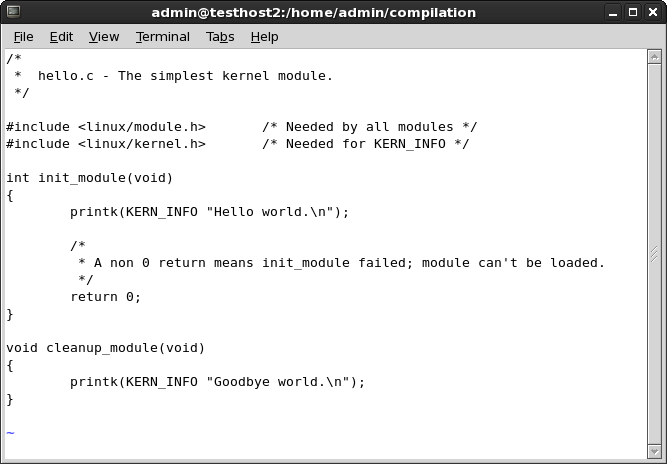Click the printk 'Hello world.\n' line
667x464 pixels.
[209, 212]
